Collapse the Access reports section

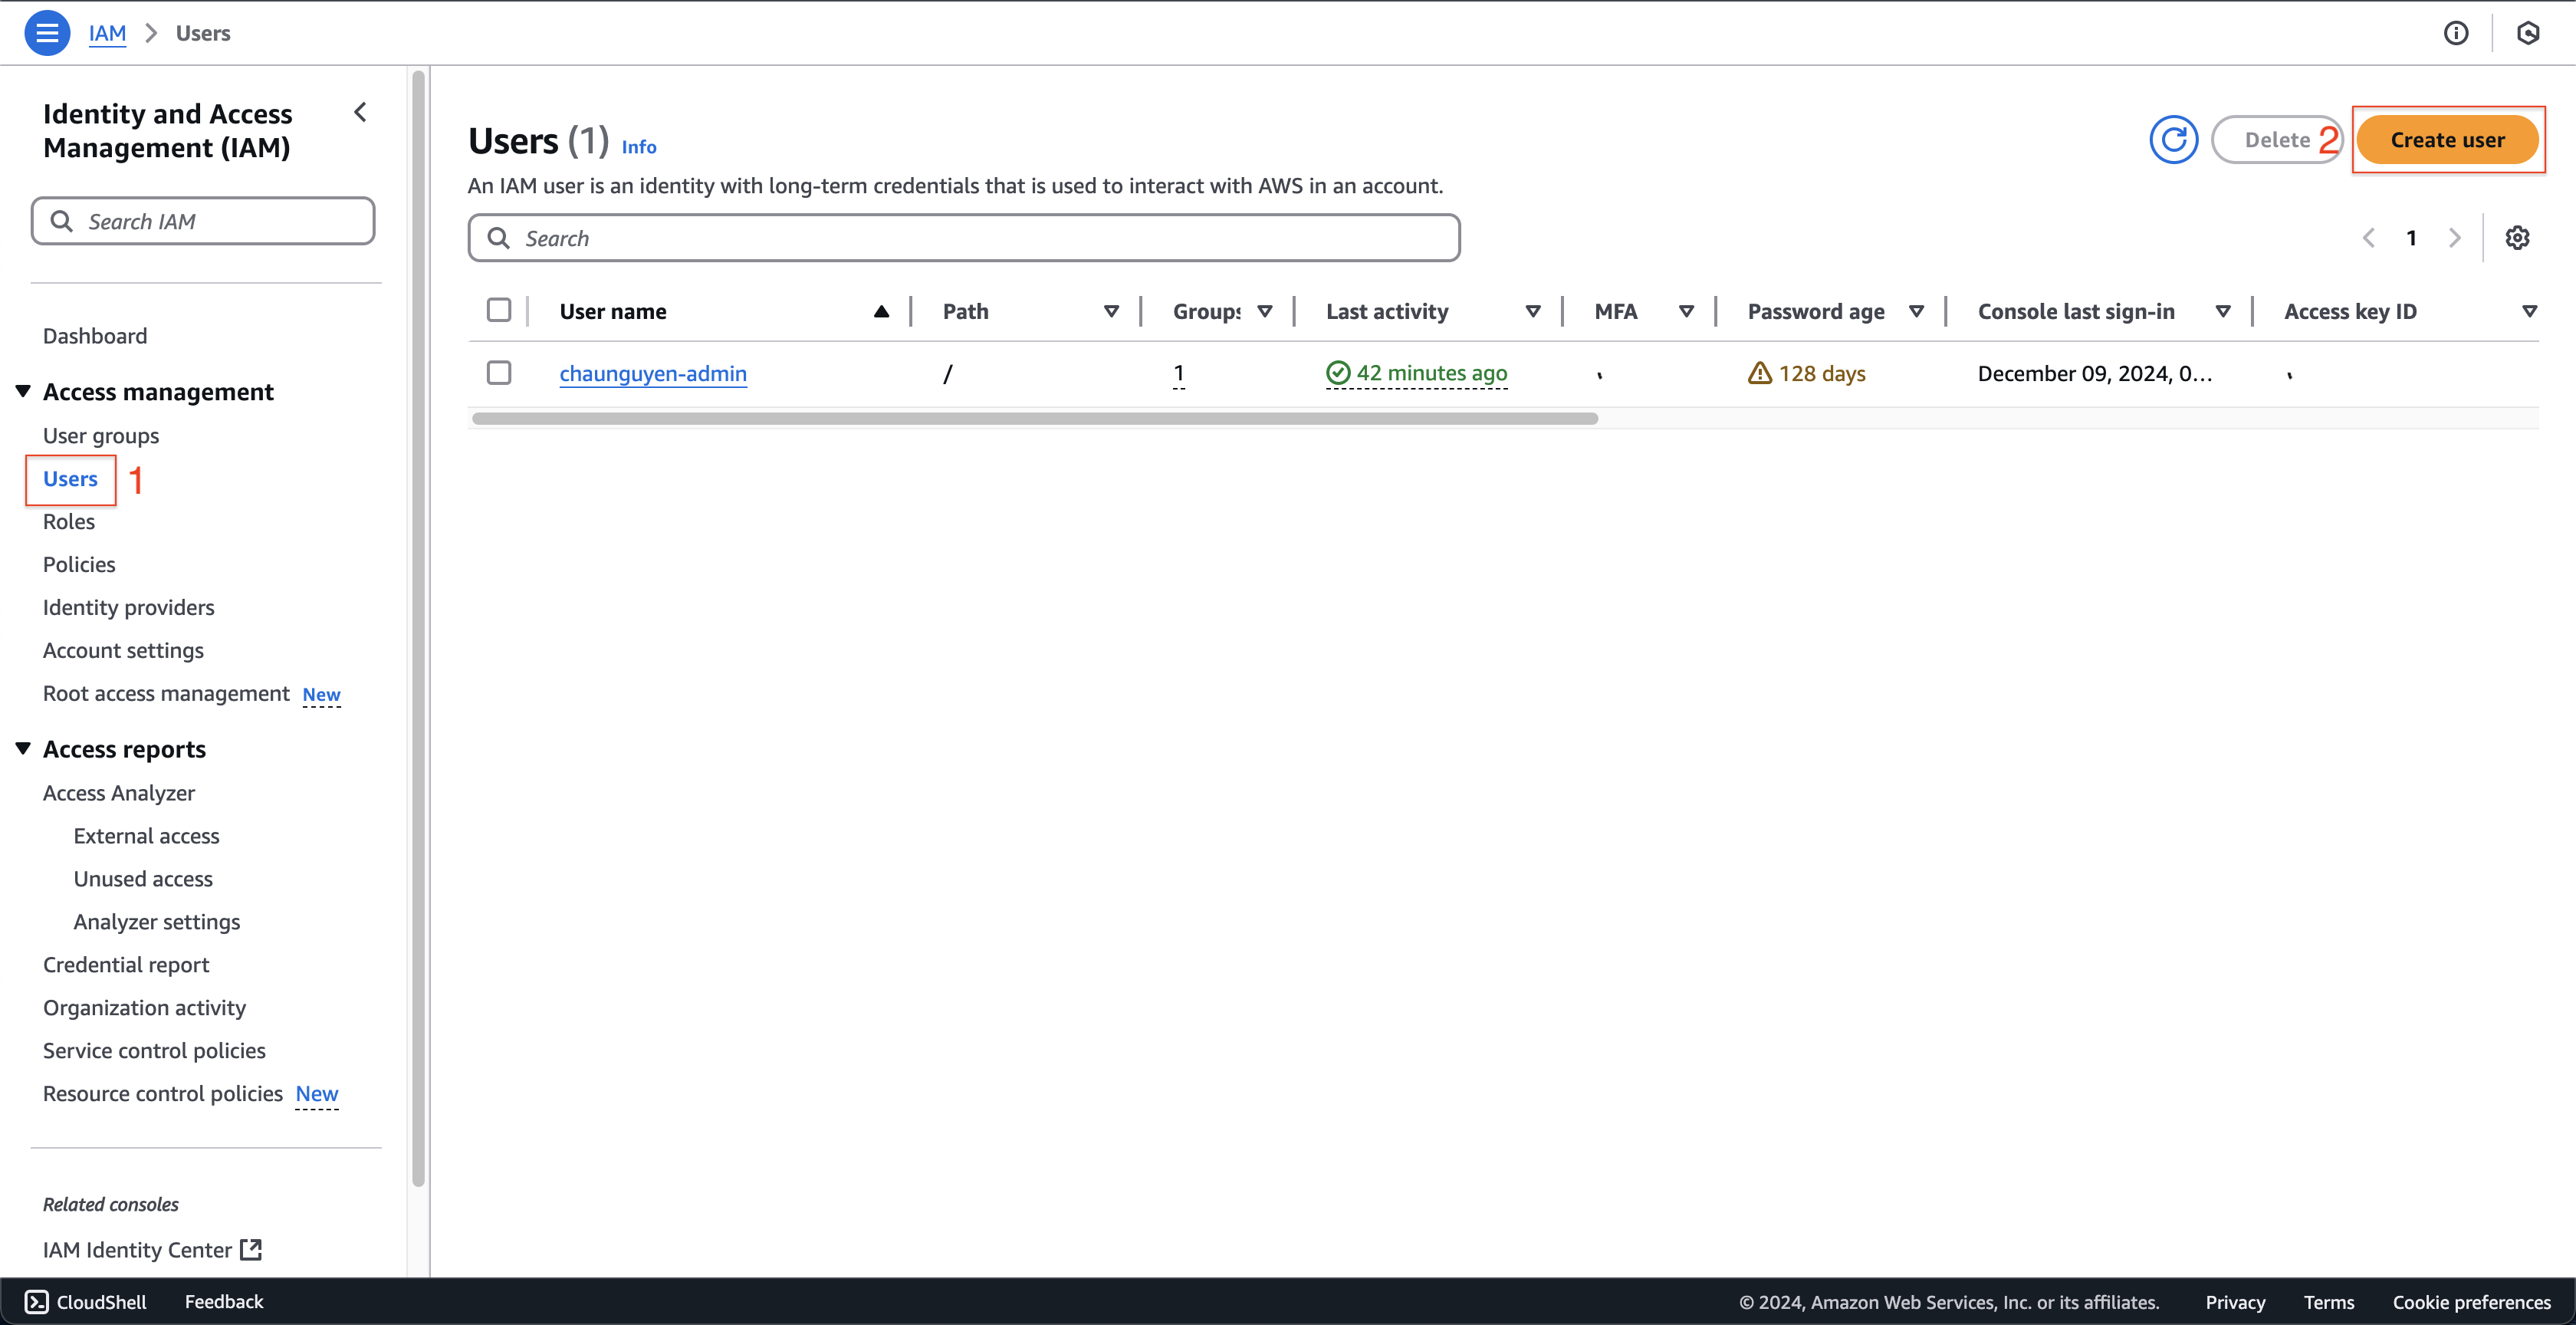(23, 748)
